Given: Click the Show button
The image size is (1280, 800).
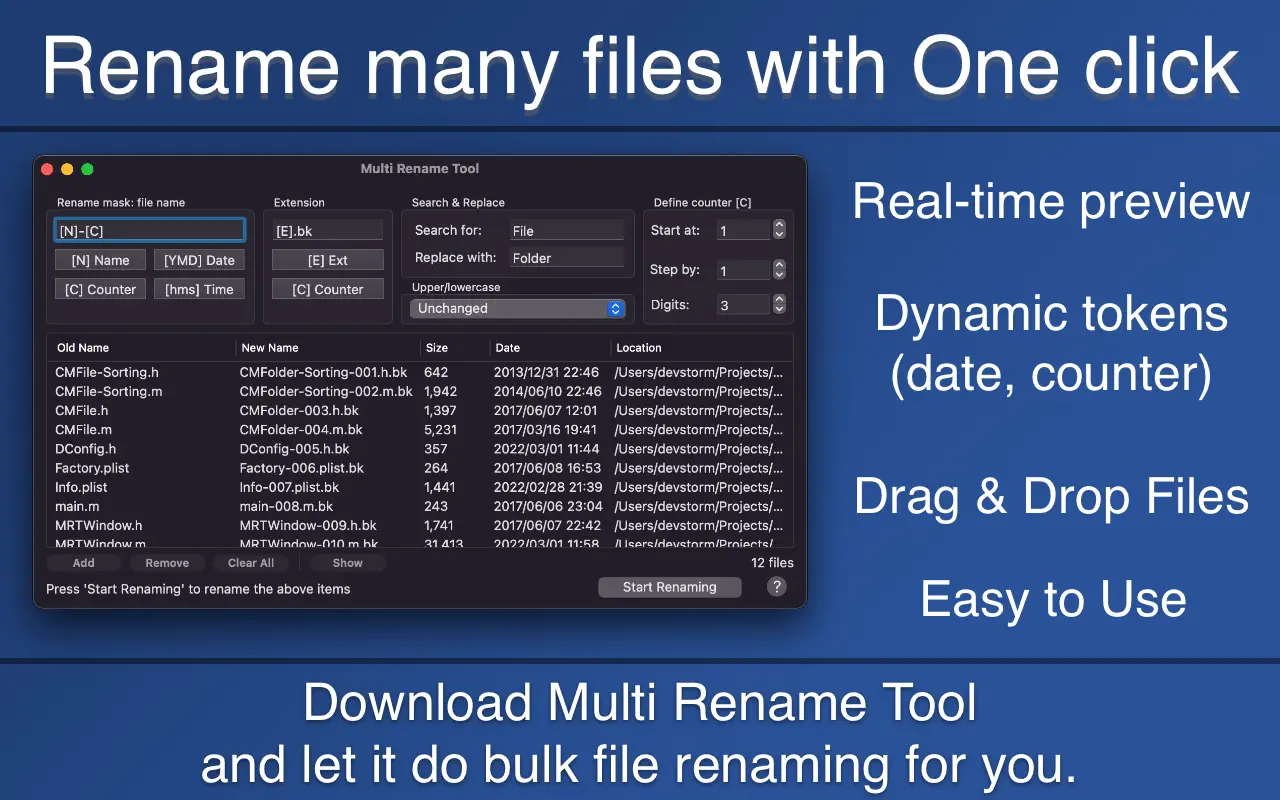Looking at the screenshot, I should coord(348,563).
